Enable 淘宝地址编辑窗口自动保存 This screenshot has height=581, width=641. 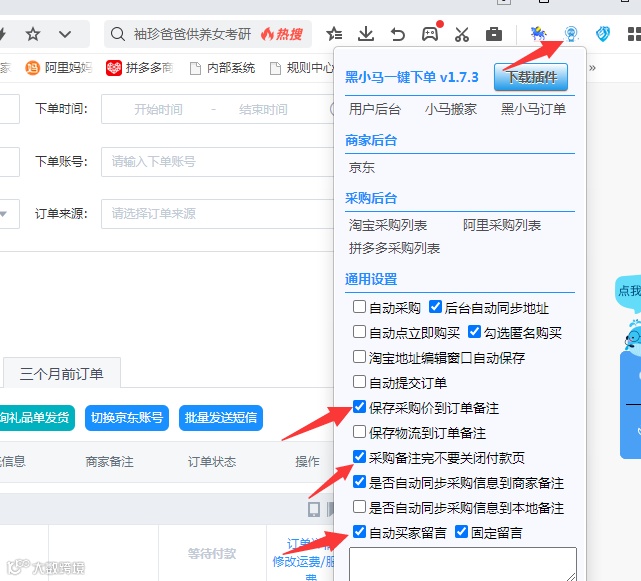(x=359, y=357)
